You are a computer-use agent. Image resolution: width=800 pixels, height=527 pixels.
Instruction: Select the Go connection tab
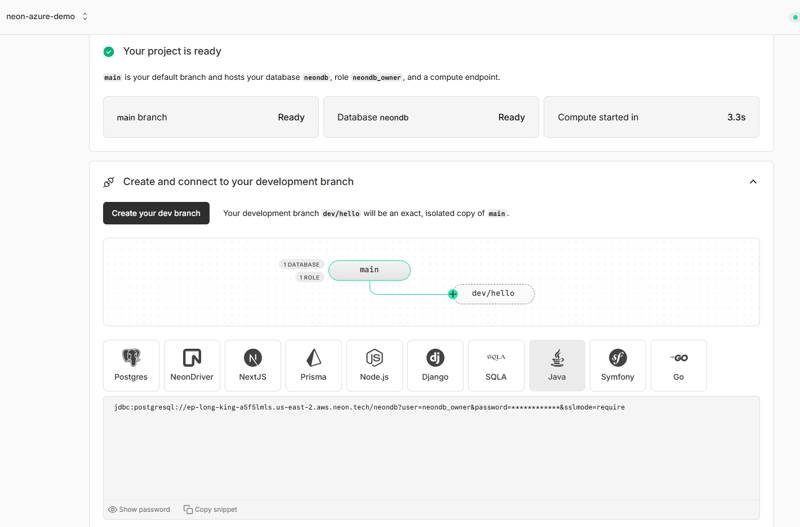pos(679,366)
